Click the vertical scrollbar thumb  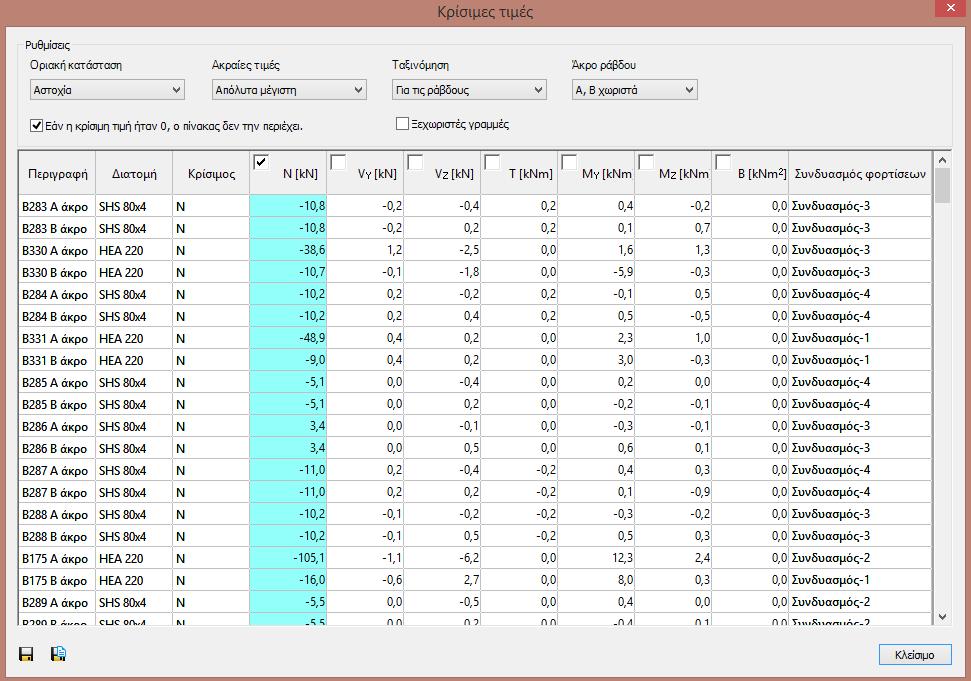point(943,186)
